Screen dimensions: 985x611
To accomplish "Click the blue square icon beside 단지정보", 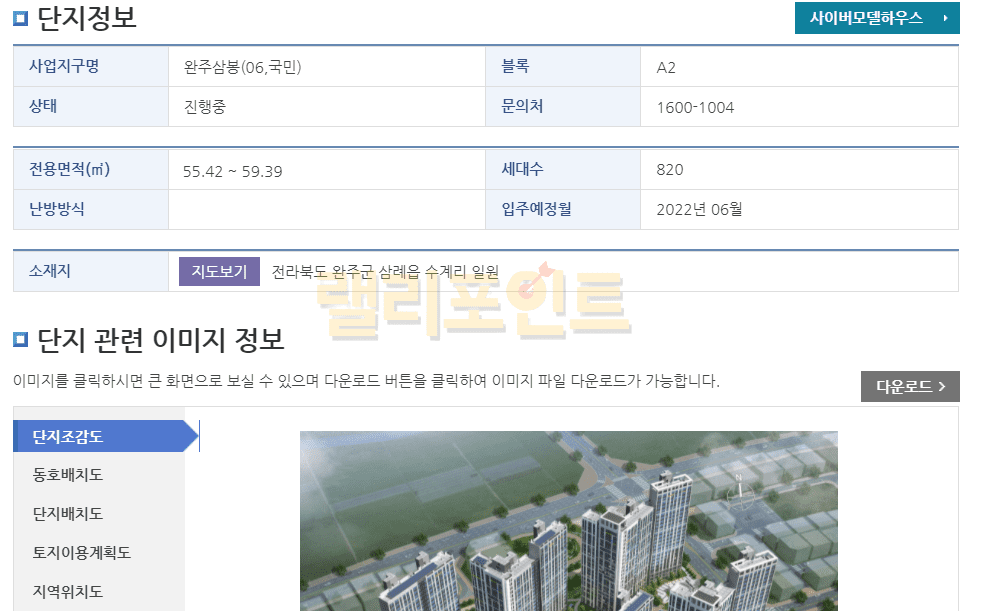I will [21, 18].
